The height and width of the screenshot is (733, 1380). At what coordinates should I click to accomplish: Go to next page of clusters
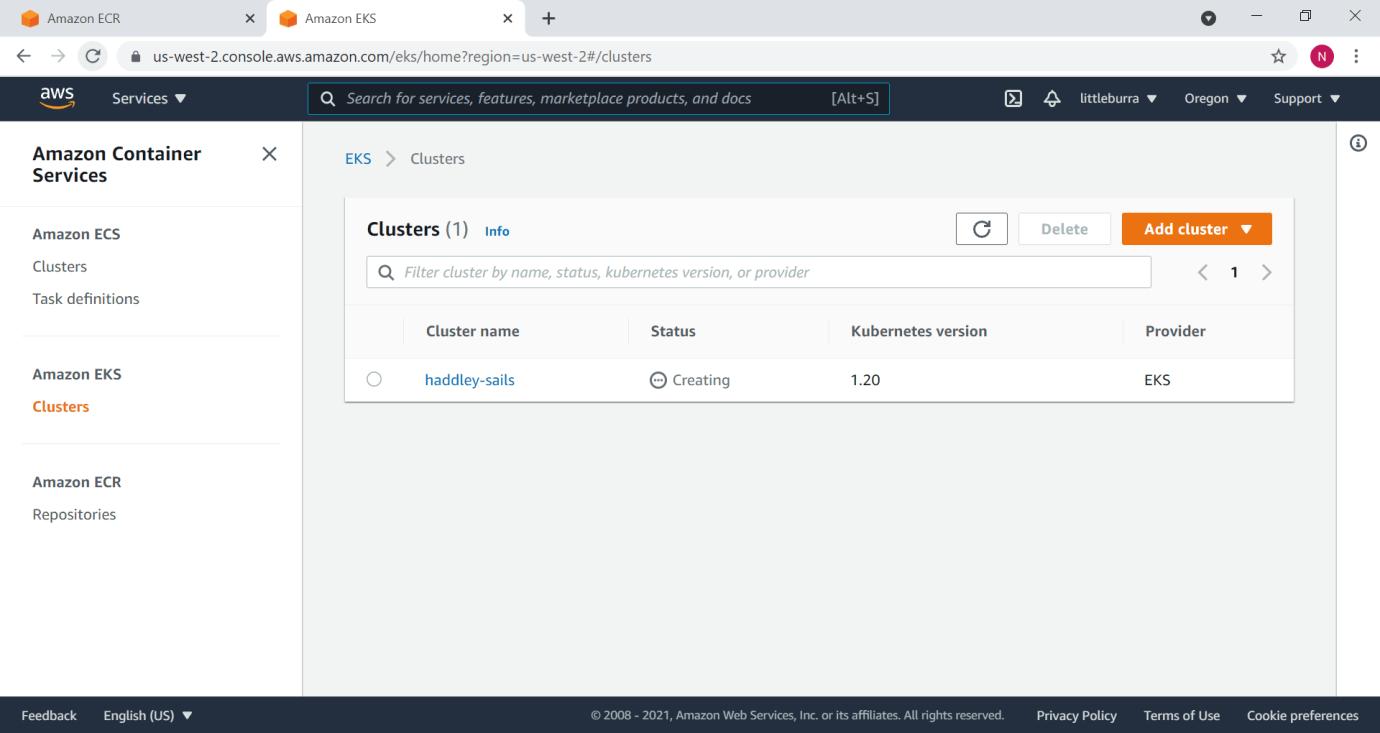click(1266, 272)
